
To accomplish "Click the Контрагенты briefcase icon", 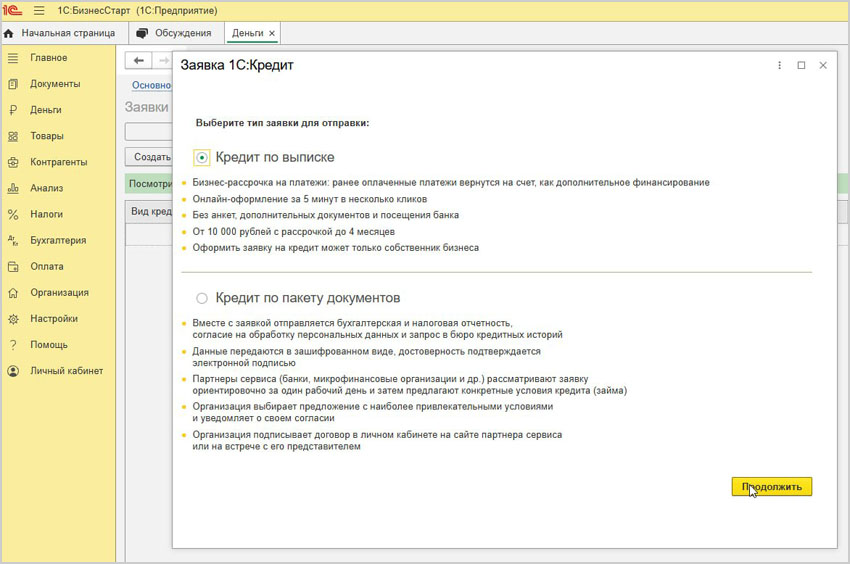I will point(13,162).
